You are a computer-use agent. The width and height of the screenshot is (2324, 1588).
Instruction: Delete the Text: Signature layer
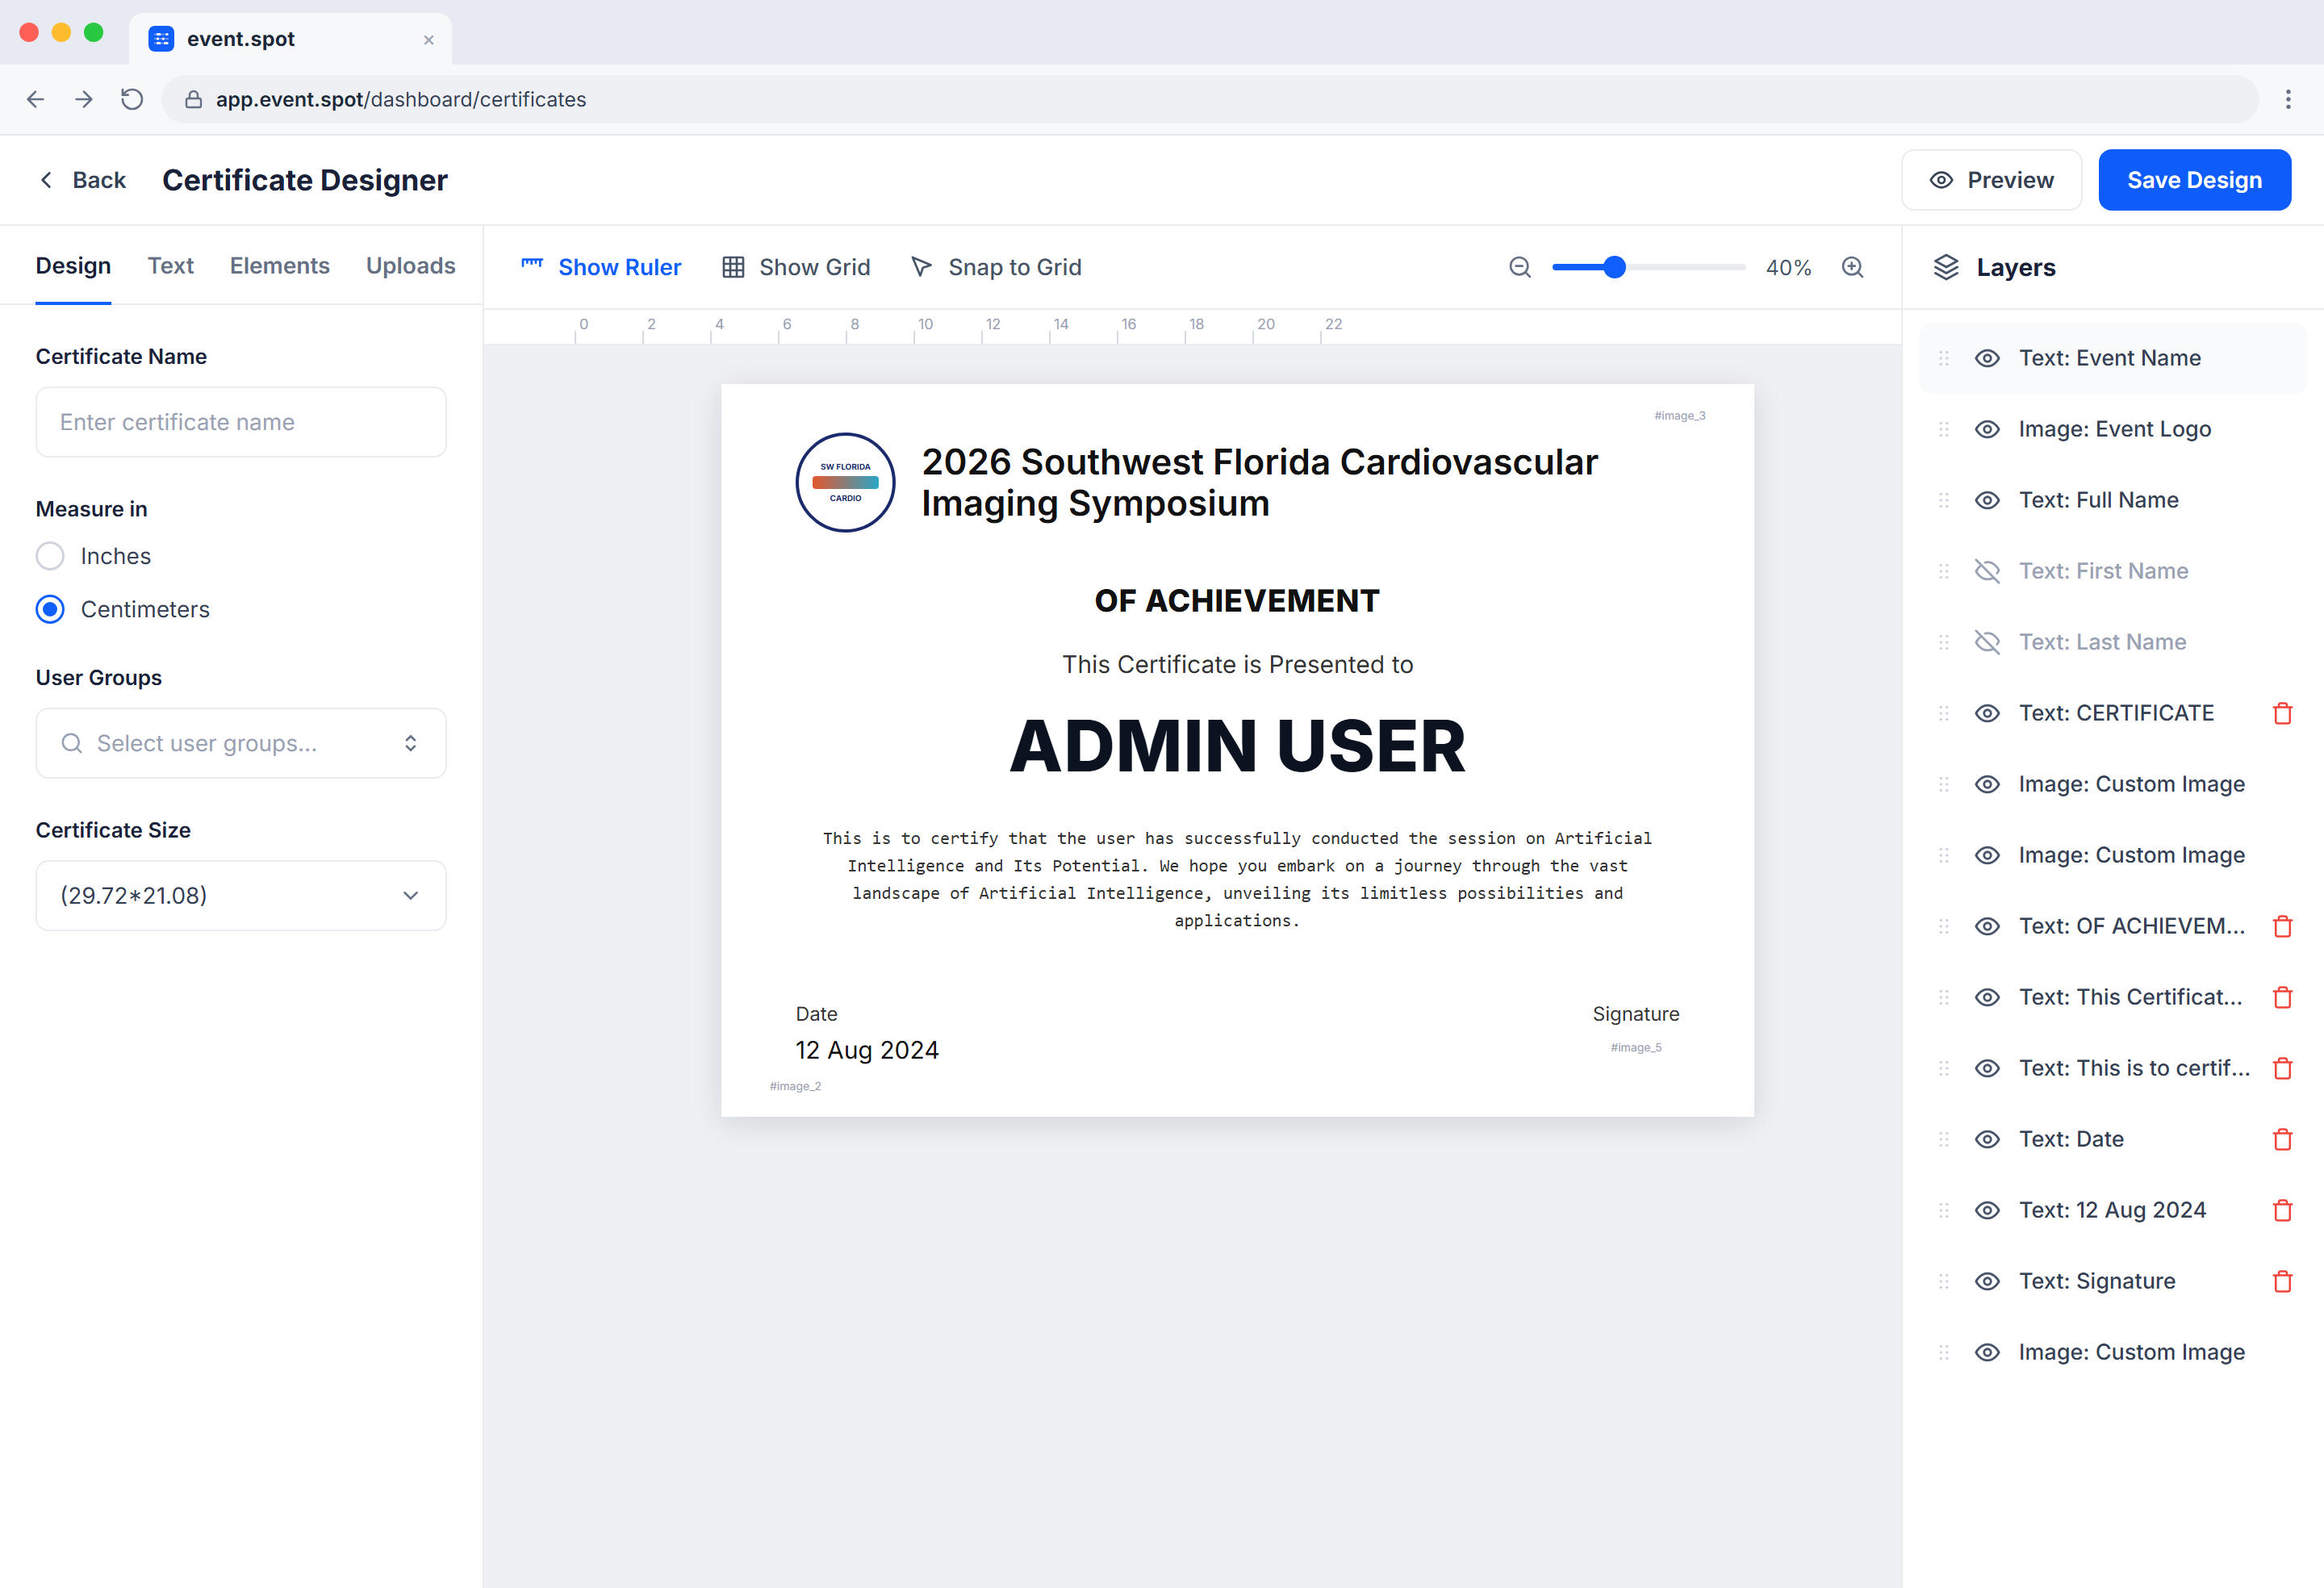[x=2282, y=1281]
